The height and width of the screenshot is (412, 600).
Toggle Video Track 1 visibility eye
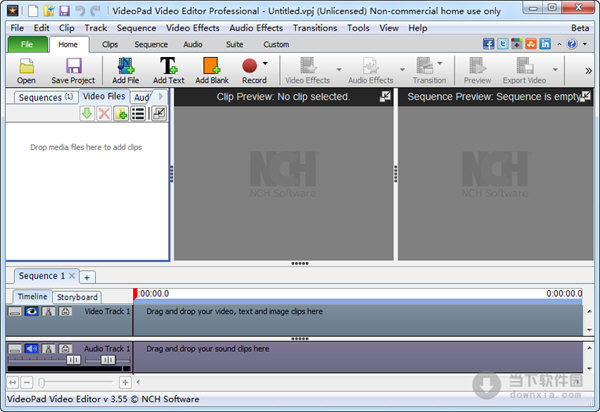point(31,311)
